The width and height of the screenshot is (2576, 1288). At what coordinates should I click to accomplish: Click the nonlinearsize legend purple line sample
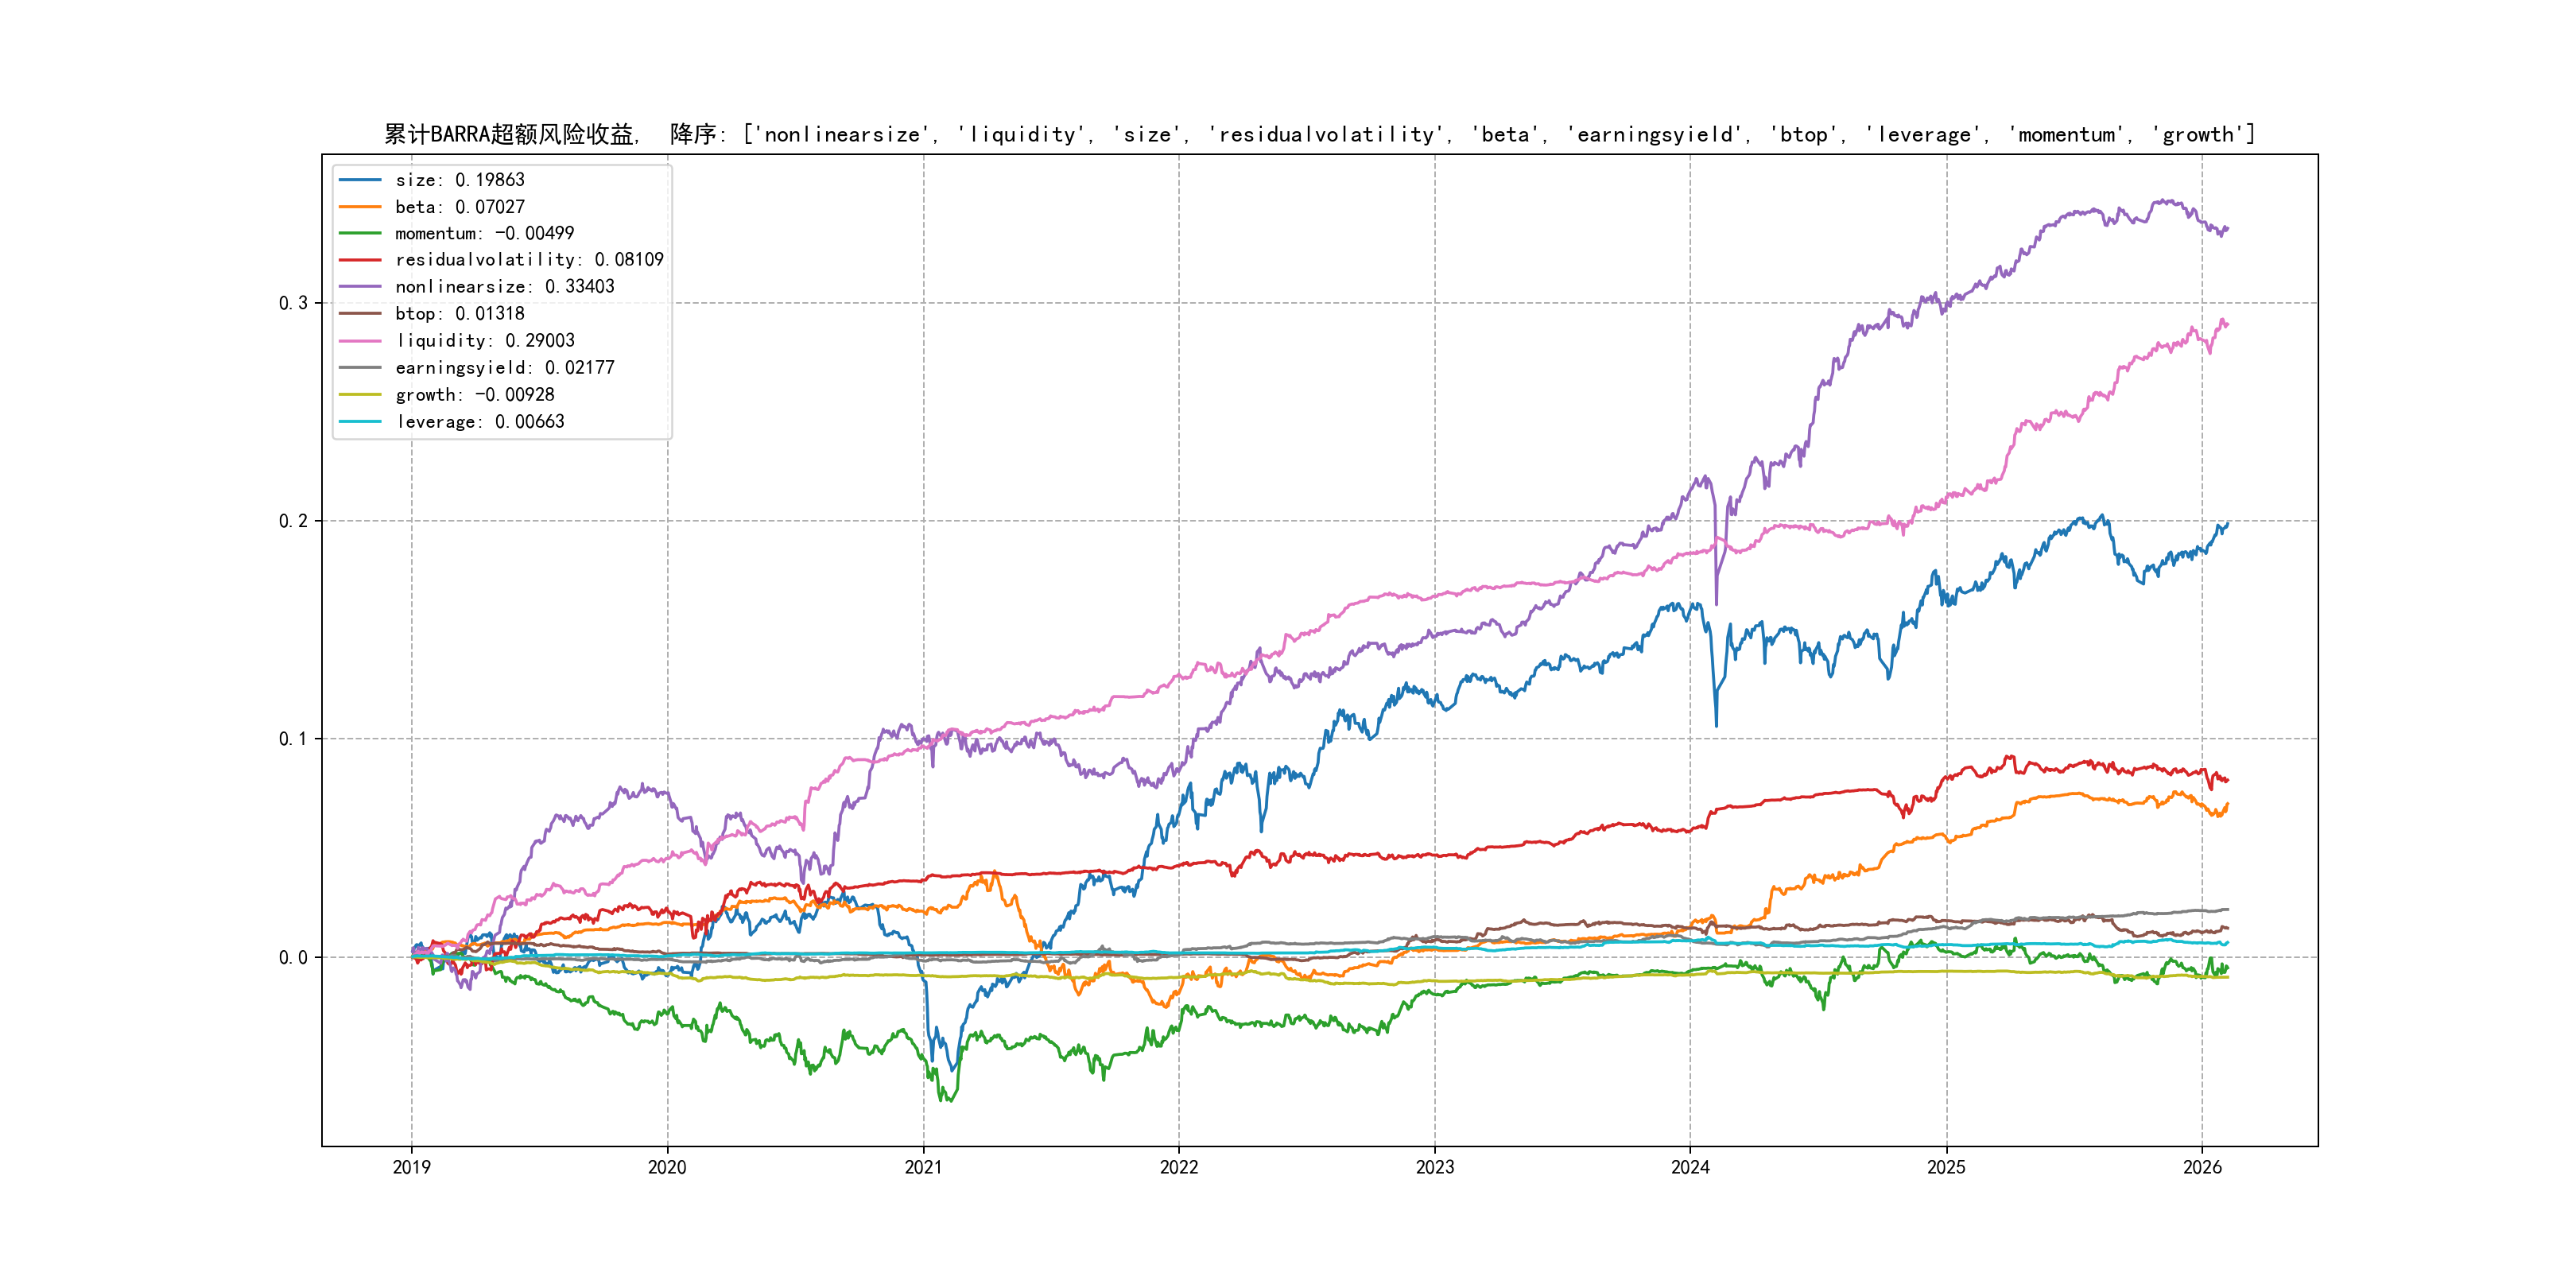tap(360, 287)
